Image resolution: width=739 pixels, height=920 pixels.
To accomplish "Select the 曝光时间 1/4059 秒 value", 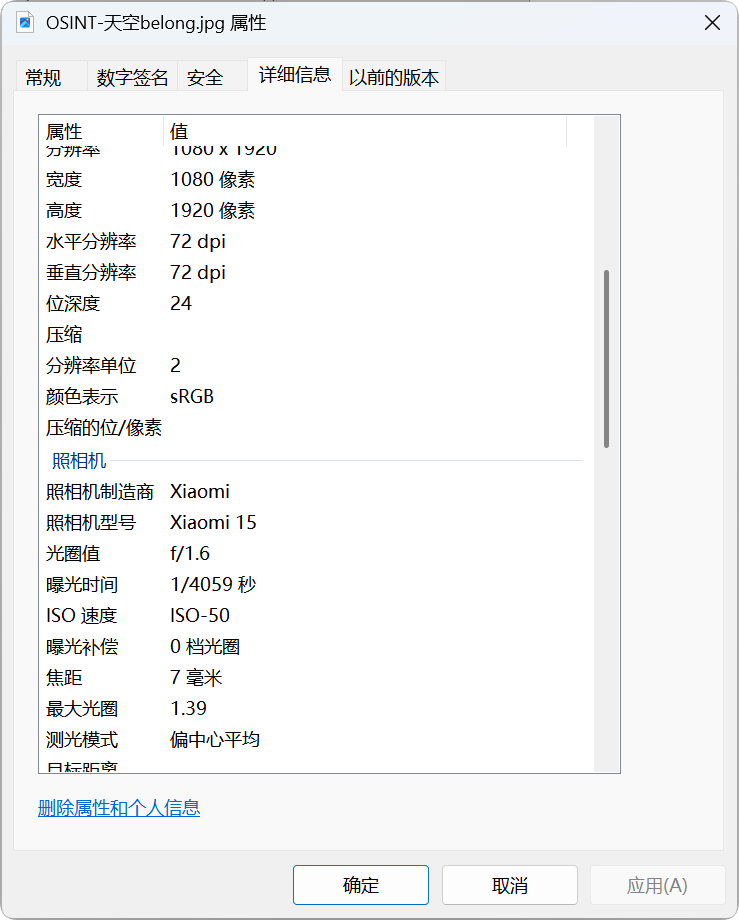I will click(x=213, y=584).
